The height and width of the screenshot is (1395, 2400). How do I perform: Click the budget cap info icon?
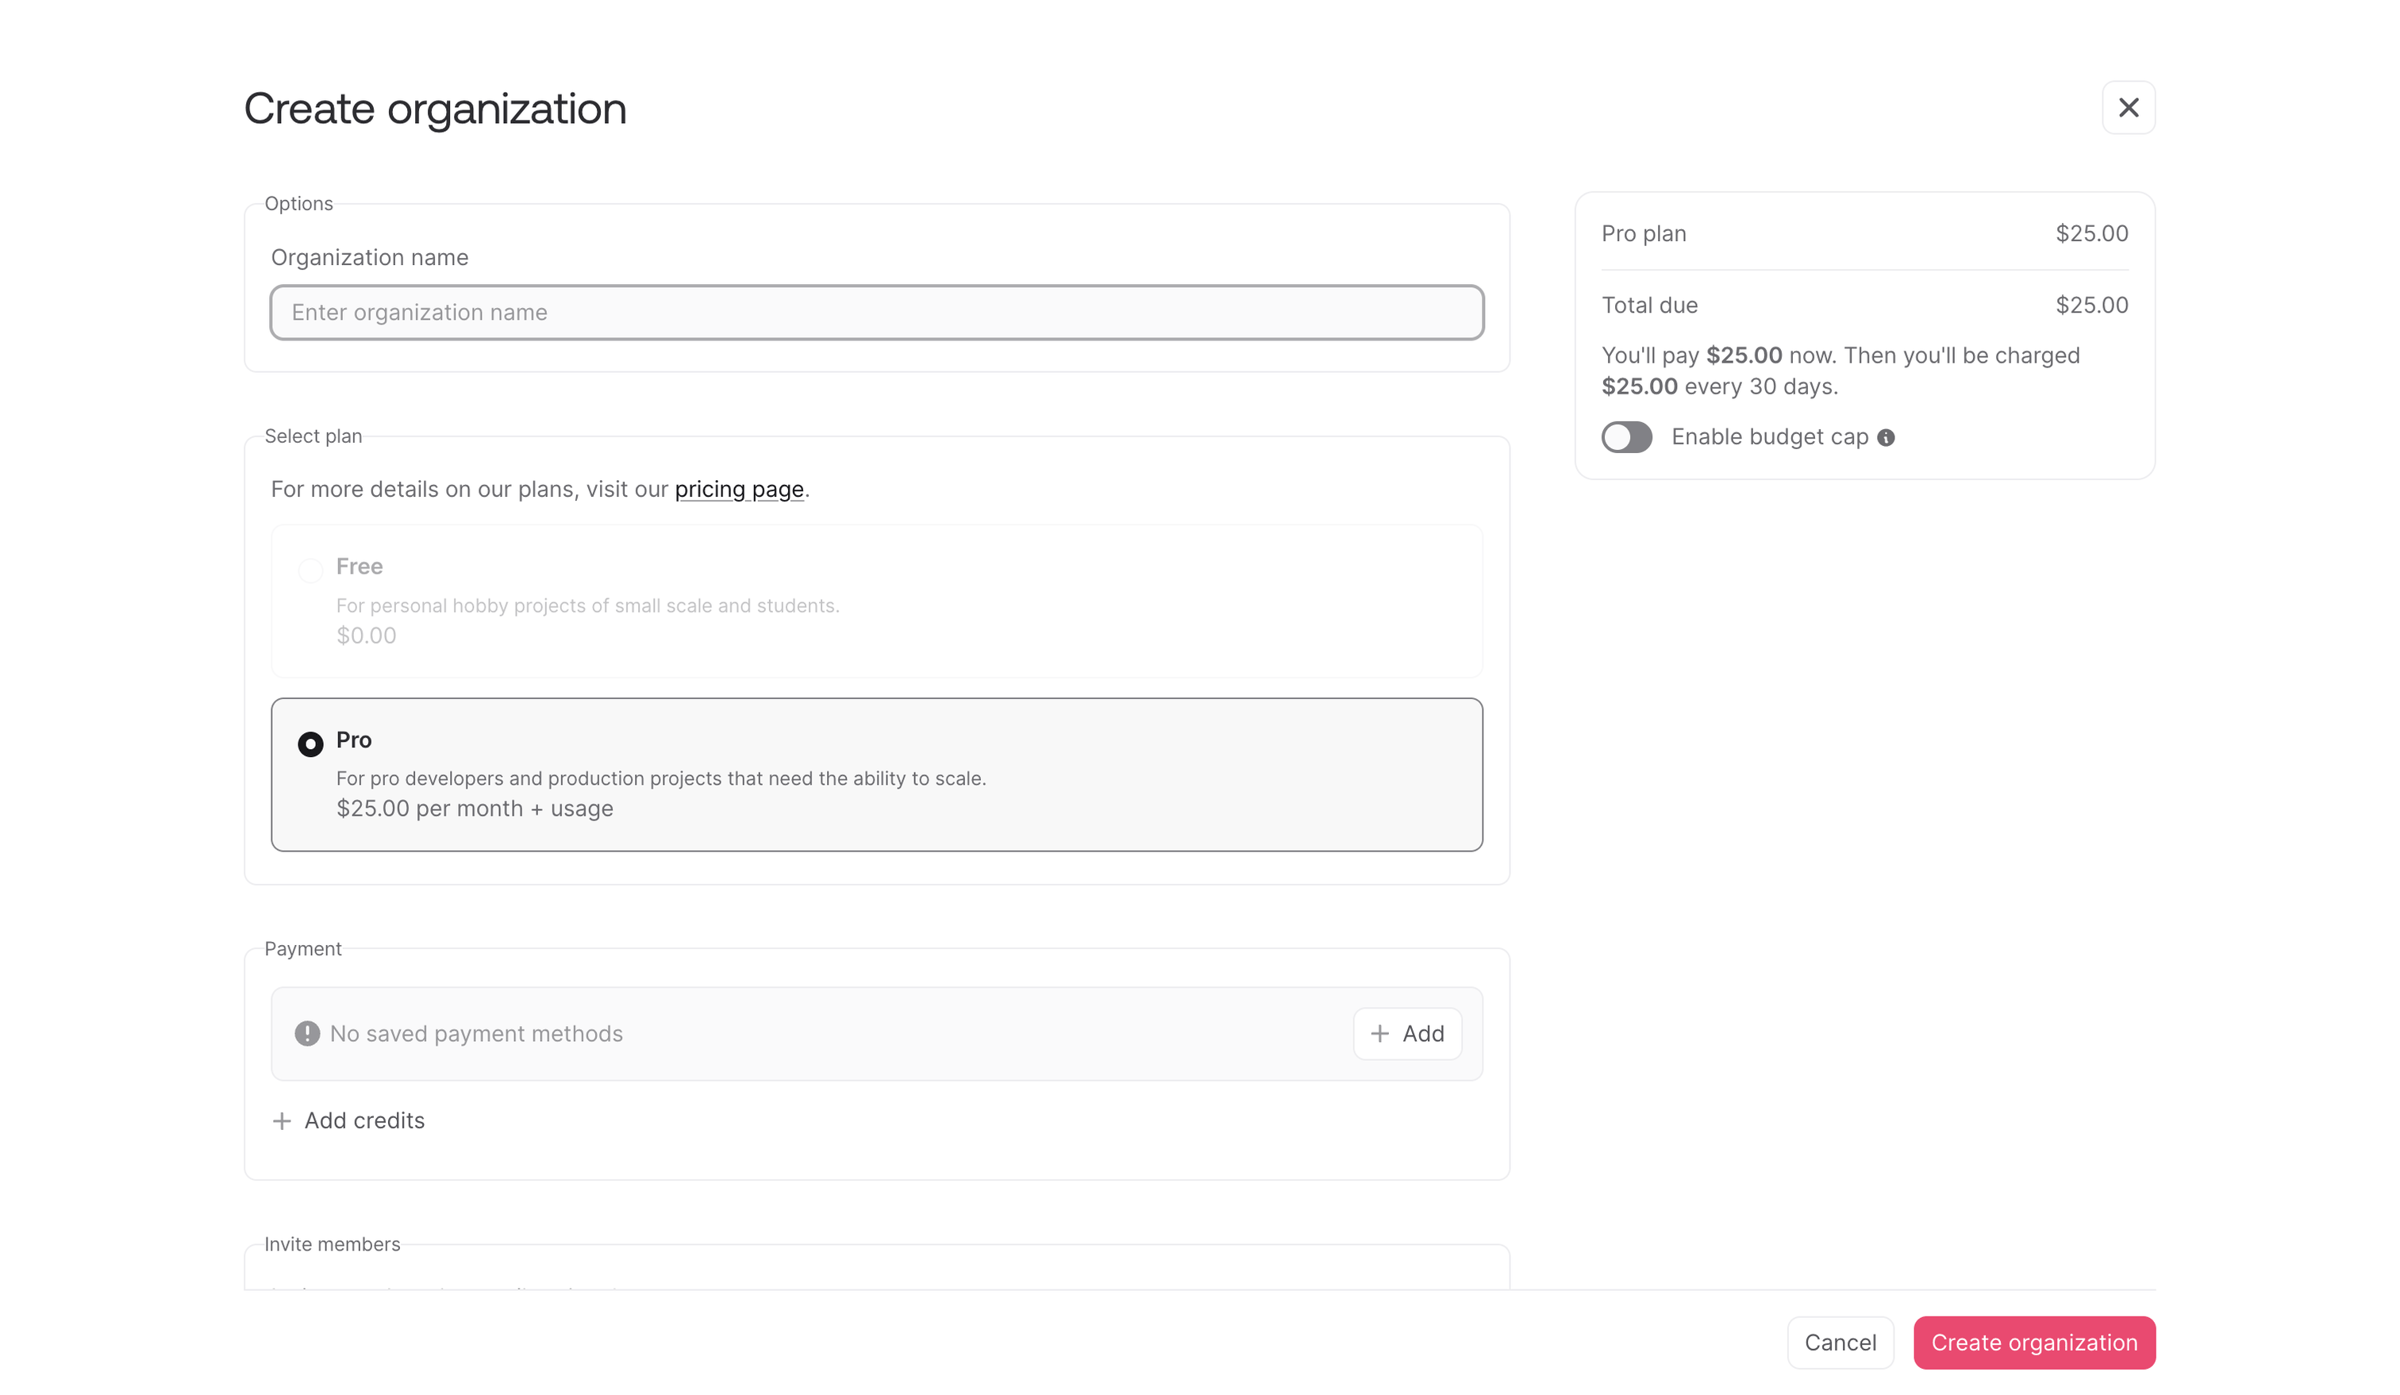(1885, 438)
